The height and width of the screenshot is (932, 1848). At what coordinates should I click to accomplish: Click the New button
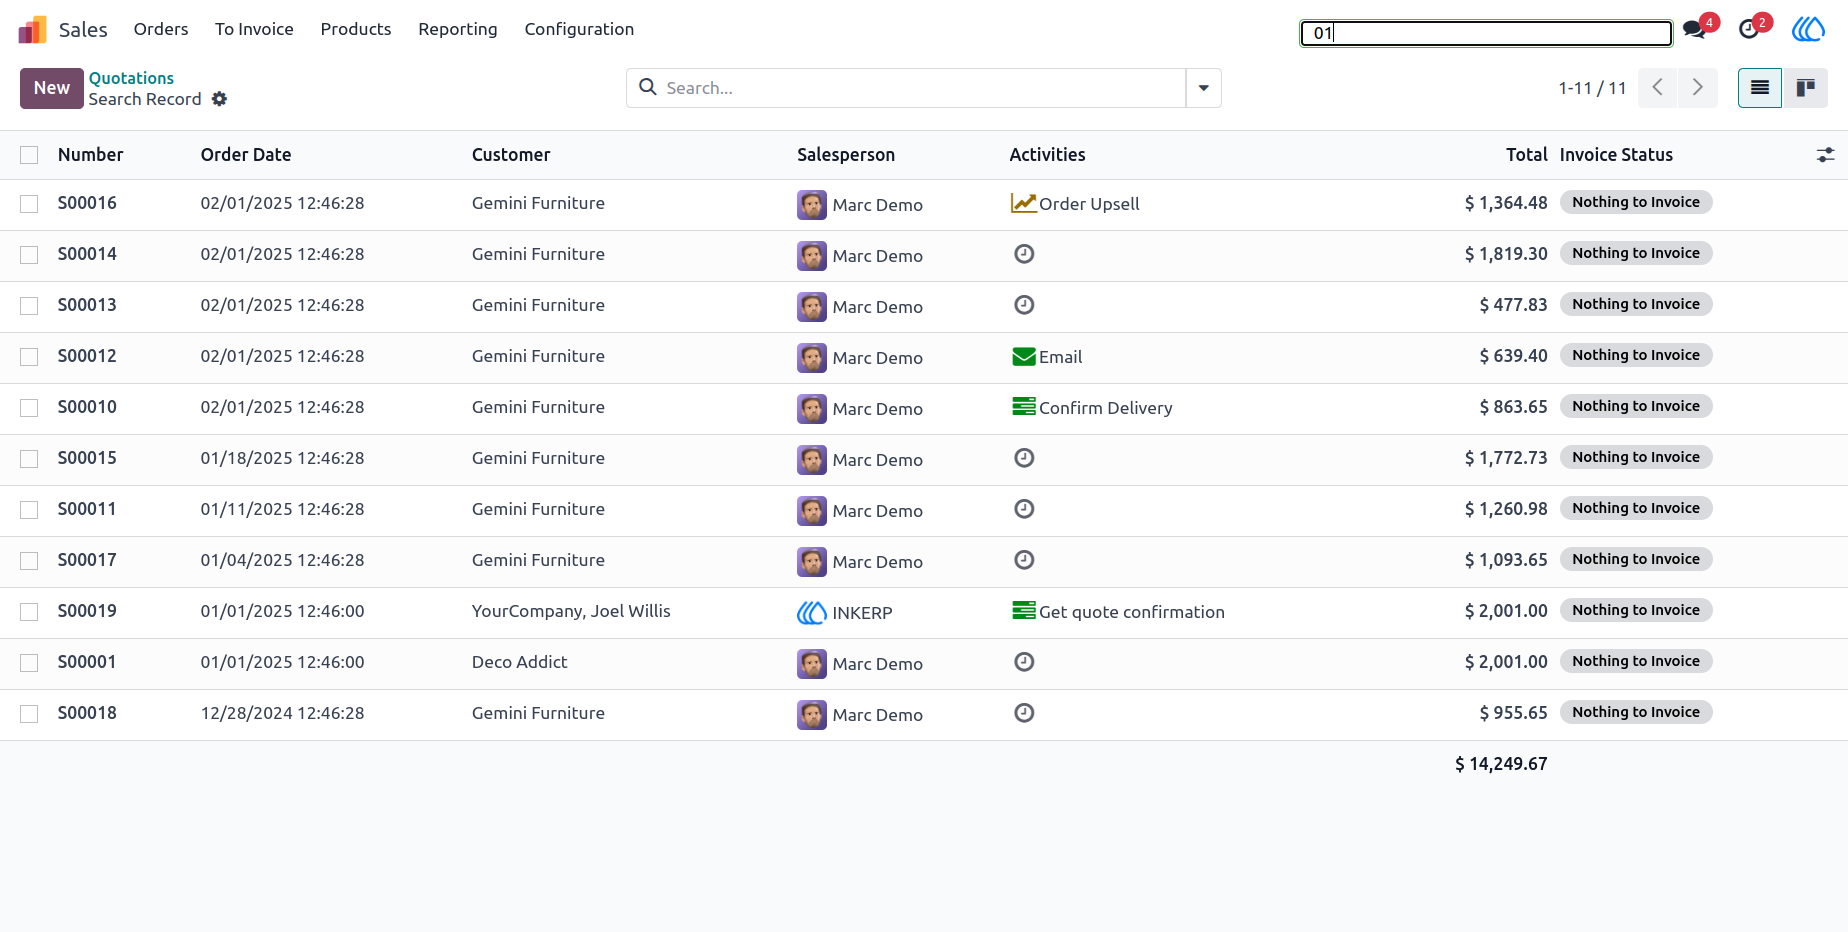click(52, 88)
